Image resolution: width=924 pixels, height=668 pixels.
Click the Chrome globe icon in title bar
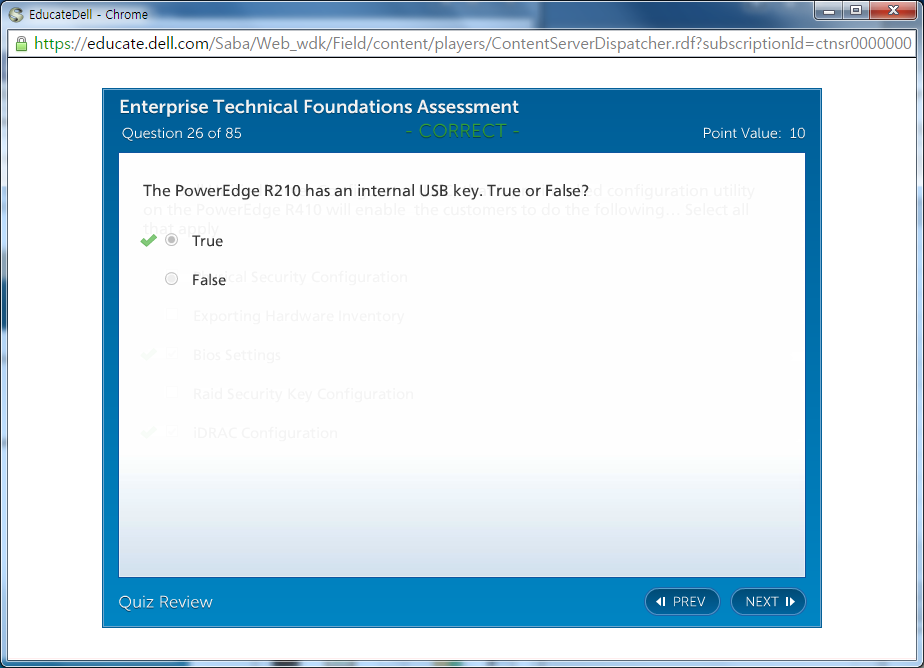(16, 15)
